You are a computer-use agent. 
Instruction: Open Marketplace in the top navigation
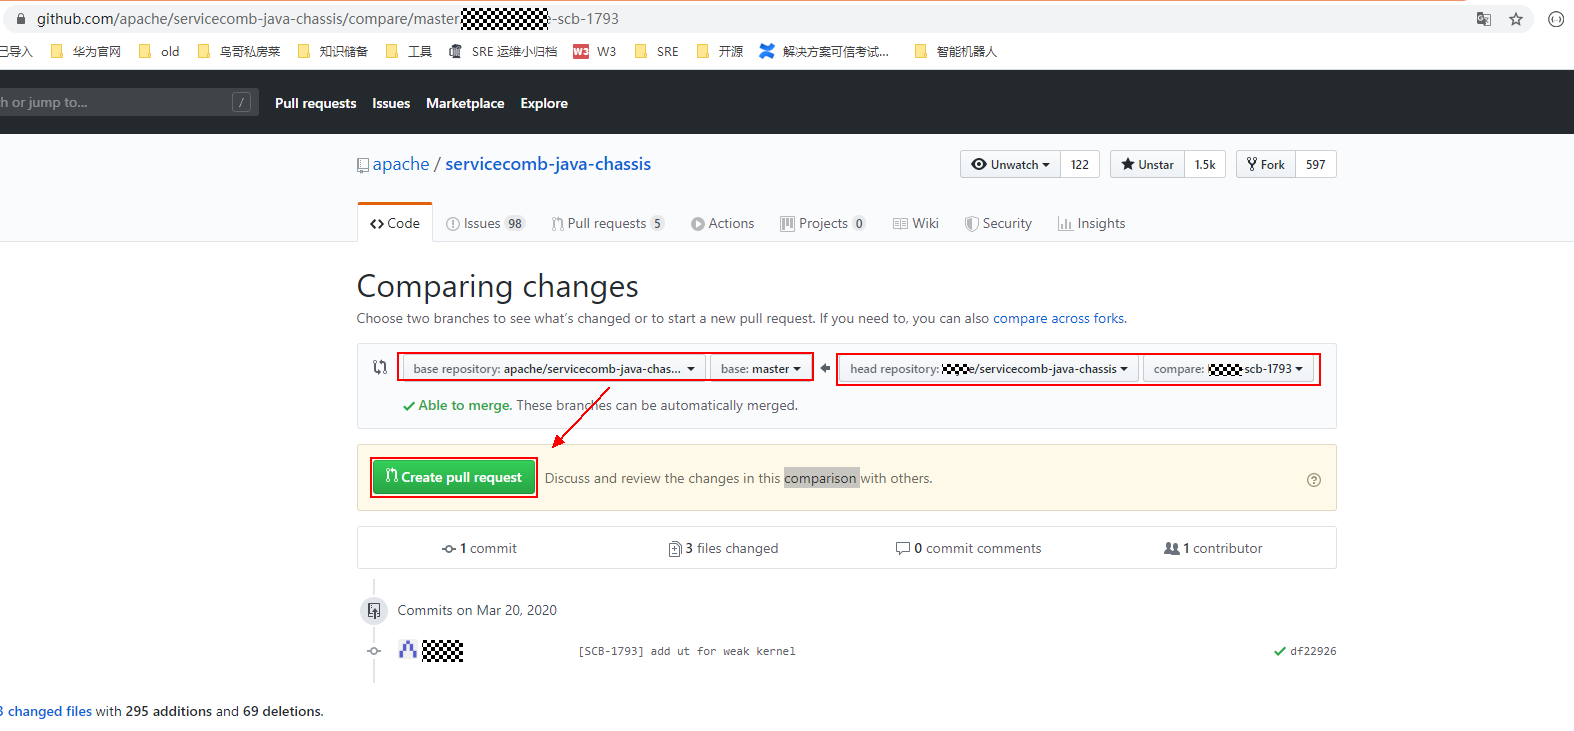465,103
